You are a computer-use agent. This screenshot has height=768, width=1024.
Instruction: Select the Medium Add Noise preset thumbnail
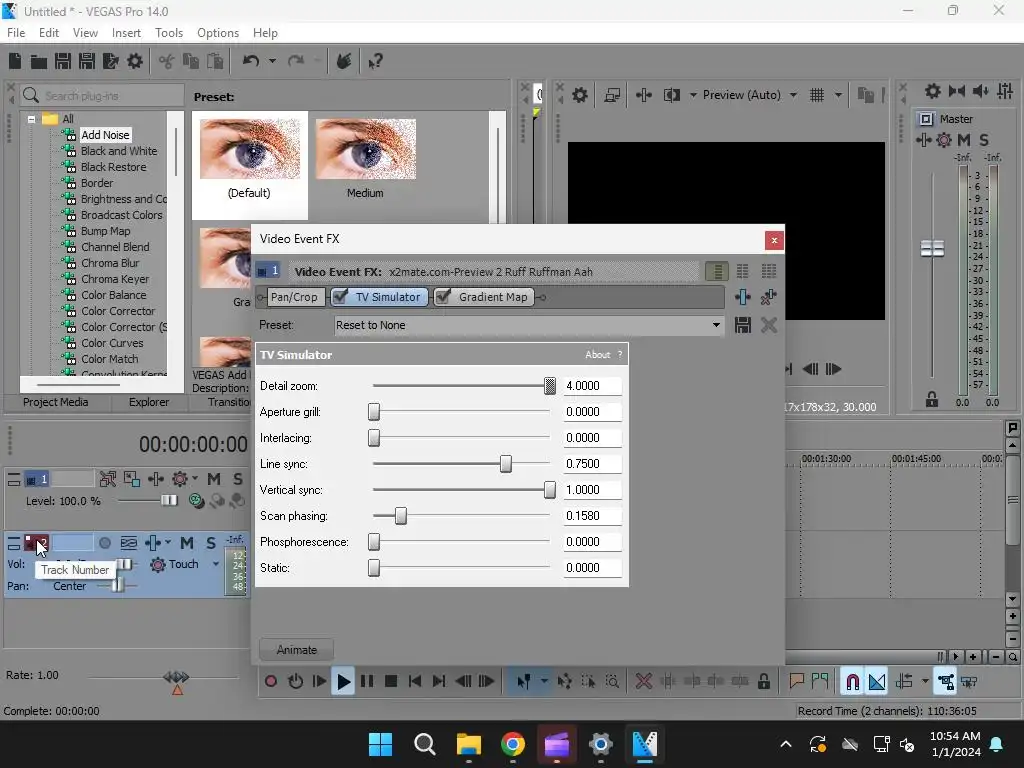[x=366, y=150]
